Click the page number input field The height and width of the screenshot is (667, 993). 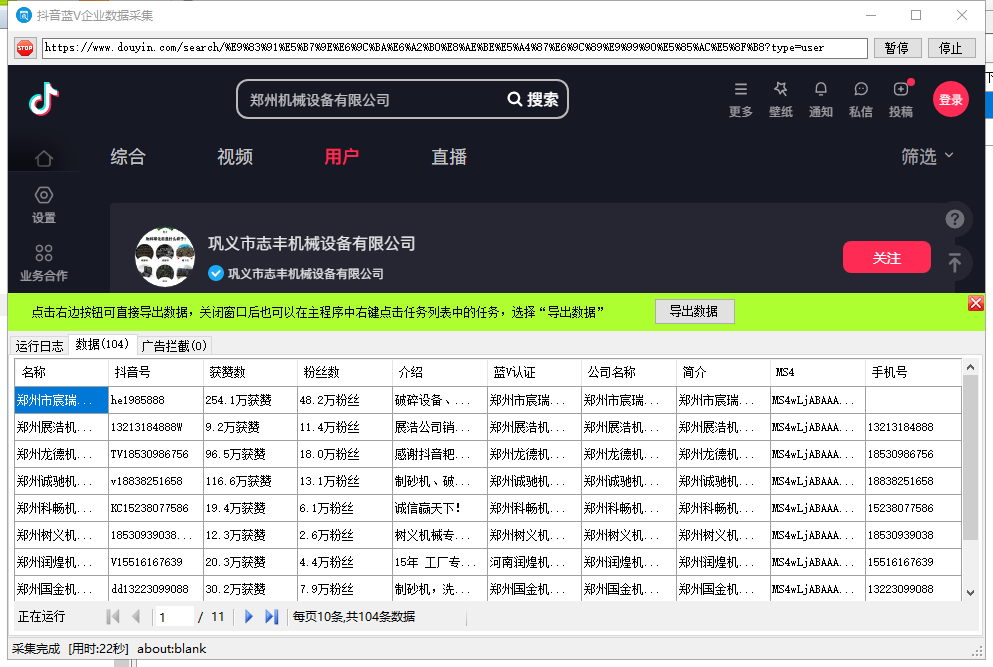[x=174, y=616]
